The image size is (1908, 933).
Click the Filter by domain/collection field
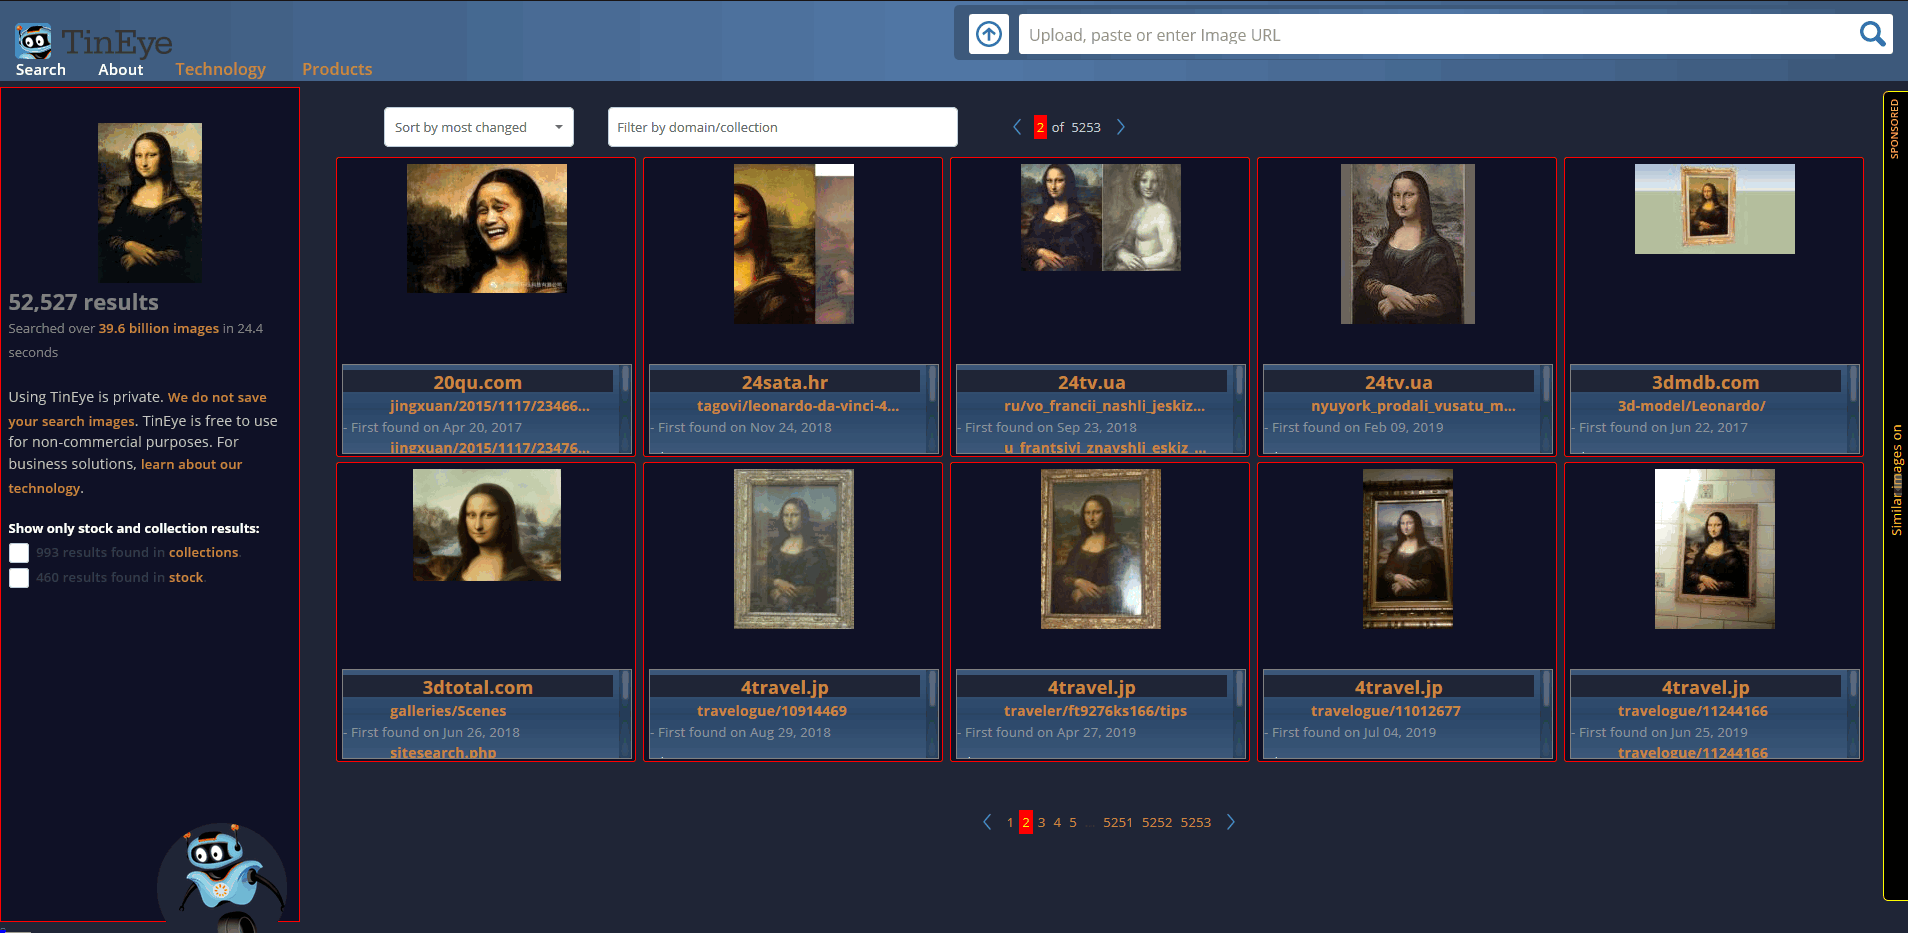(x=783, y=127)
